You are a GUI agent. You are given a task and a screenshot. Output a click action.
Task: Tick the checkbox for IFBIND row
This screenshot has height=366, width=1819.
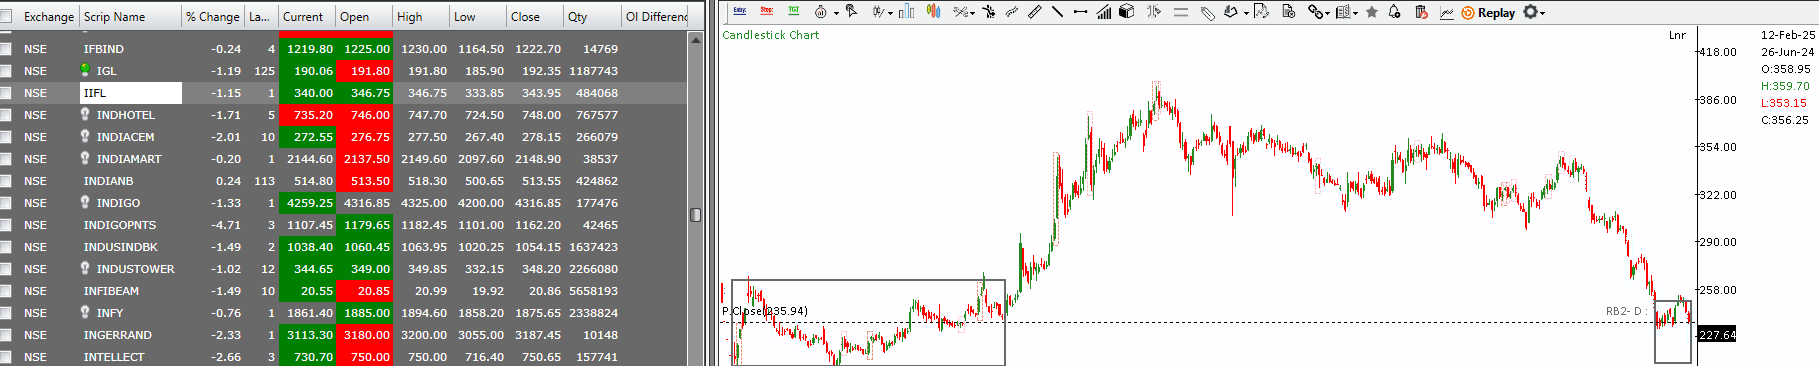coord(6,49)
